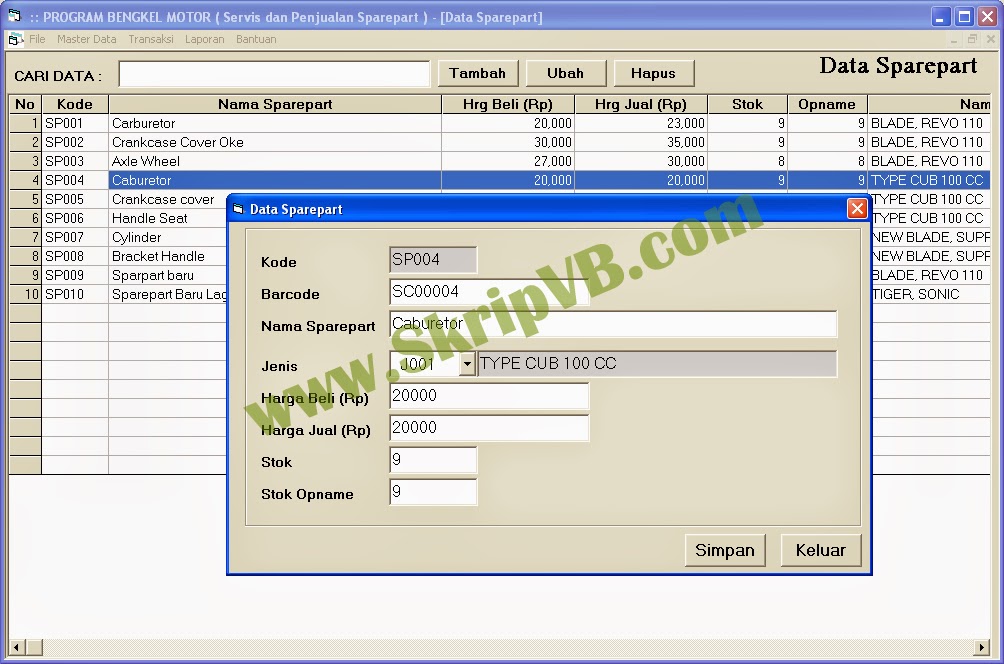Minimize the main application window

[939, 17]
